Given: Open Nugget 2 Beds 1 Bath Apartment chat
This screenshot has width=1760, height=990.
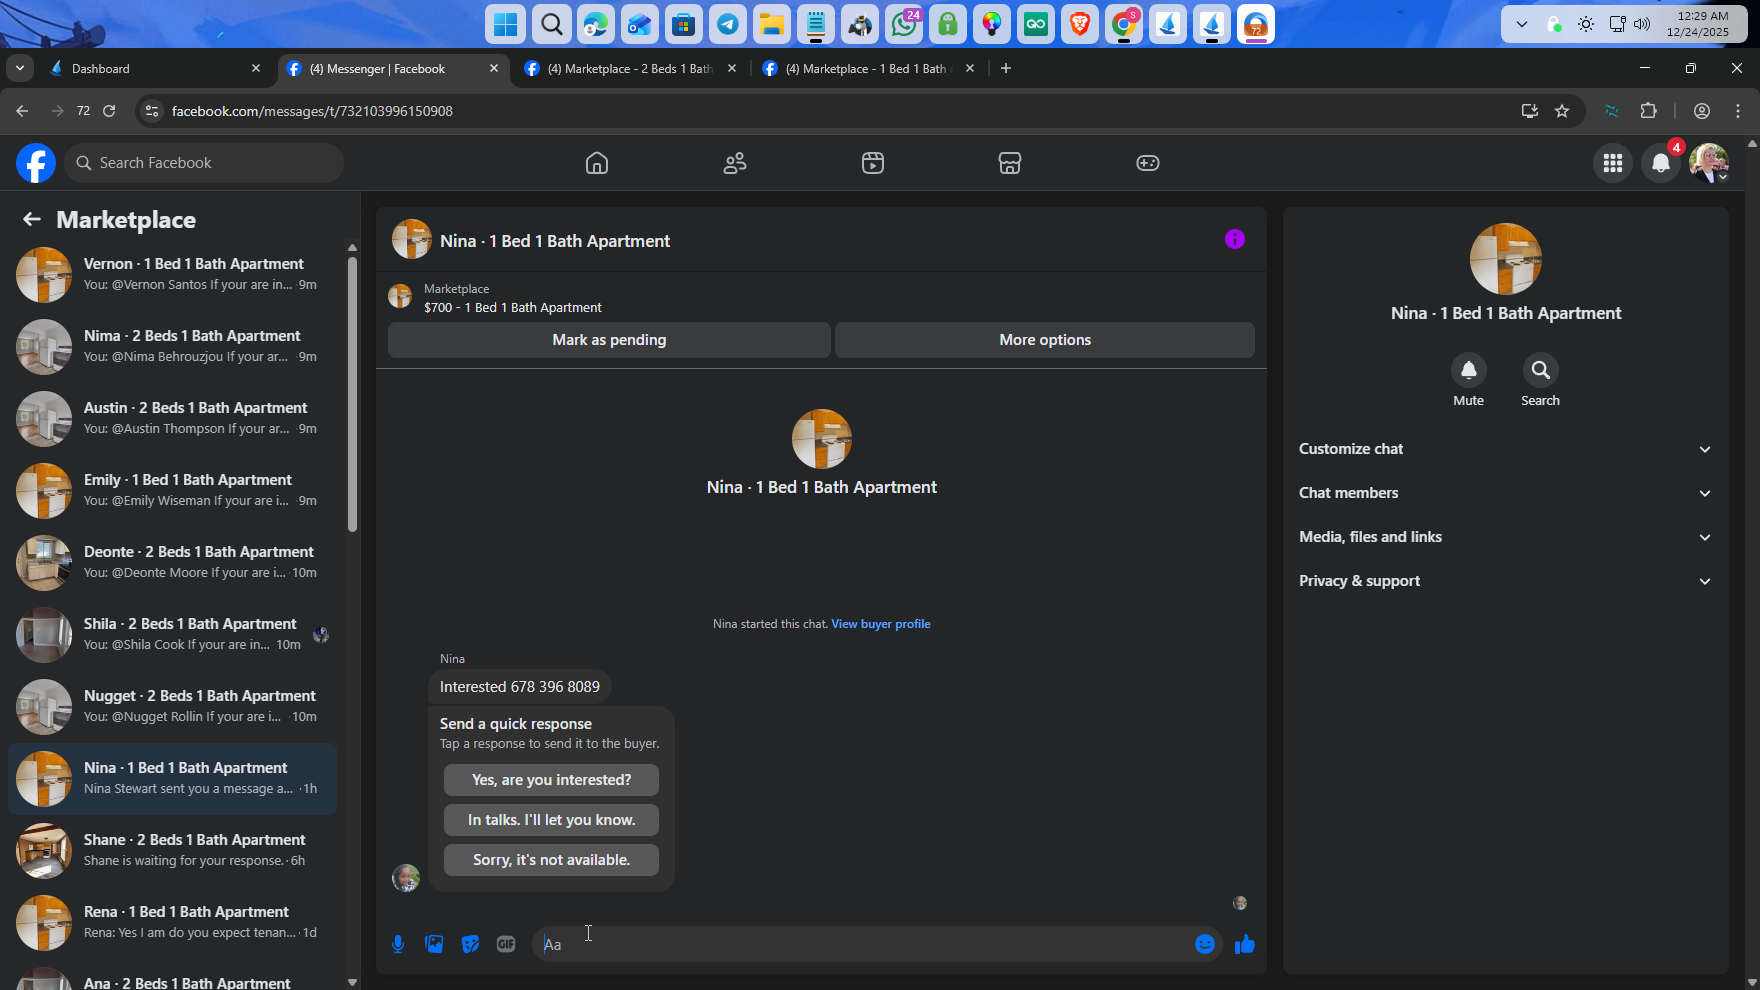Looking at the screenshot, I should [x=172, y=706].
